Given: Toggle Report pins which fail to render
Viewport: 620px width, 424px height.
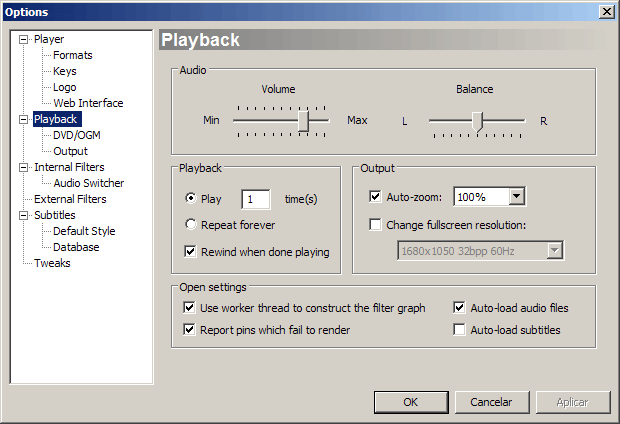Looking at the screenshot, I should [x=189, y=329].
